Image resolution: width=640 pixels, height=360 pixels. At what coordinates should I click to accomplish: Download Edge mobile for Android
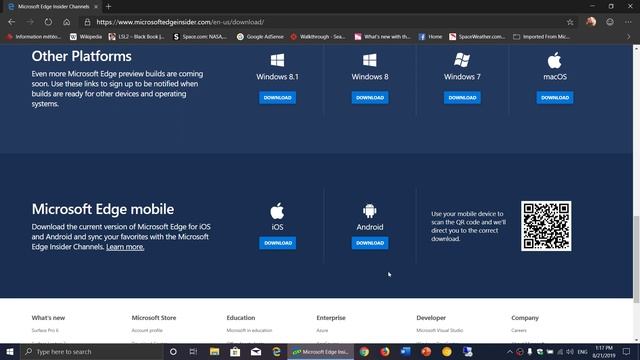[370, 243]
